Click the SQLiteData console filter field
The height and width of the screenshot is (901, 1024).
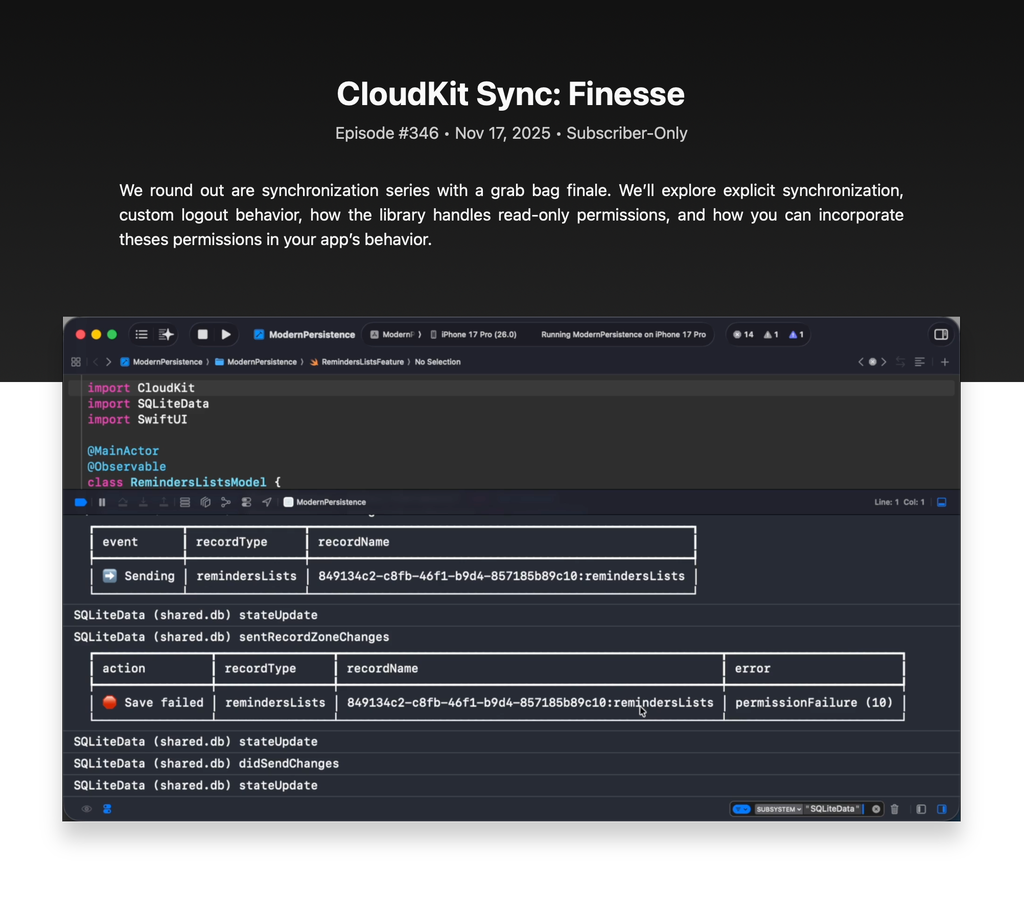835,809
